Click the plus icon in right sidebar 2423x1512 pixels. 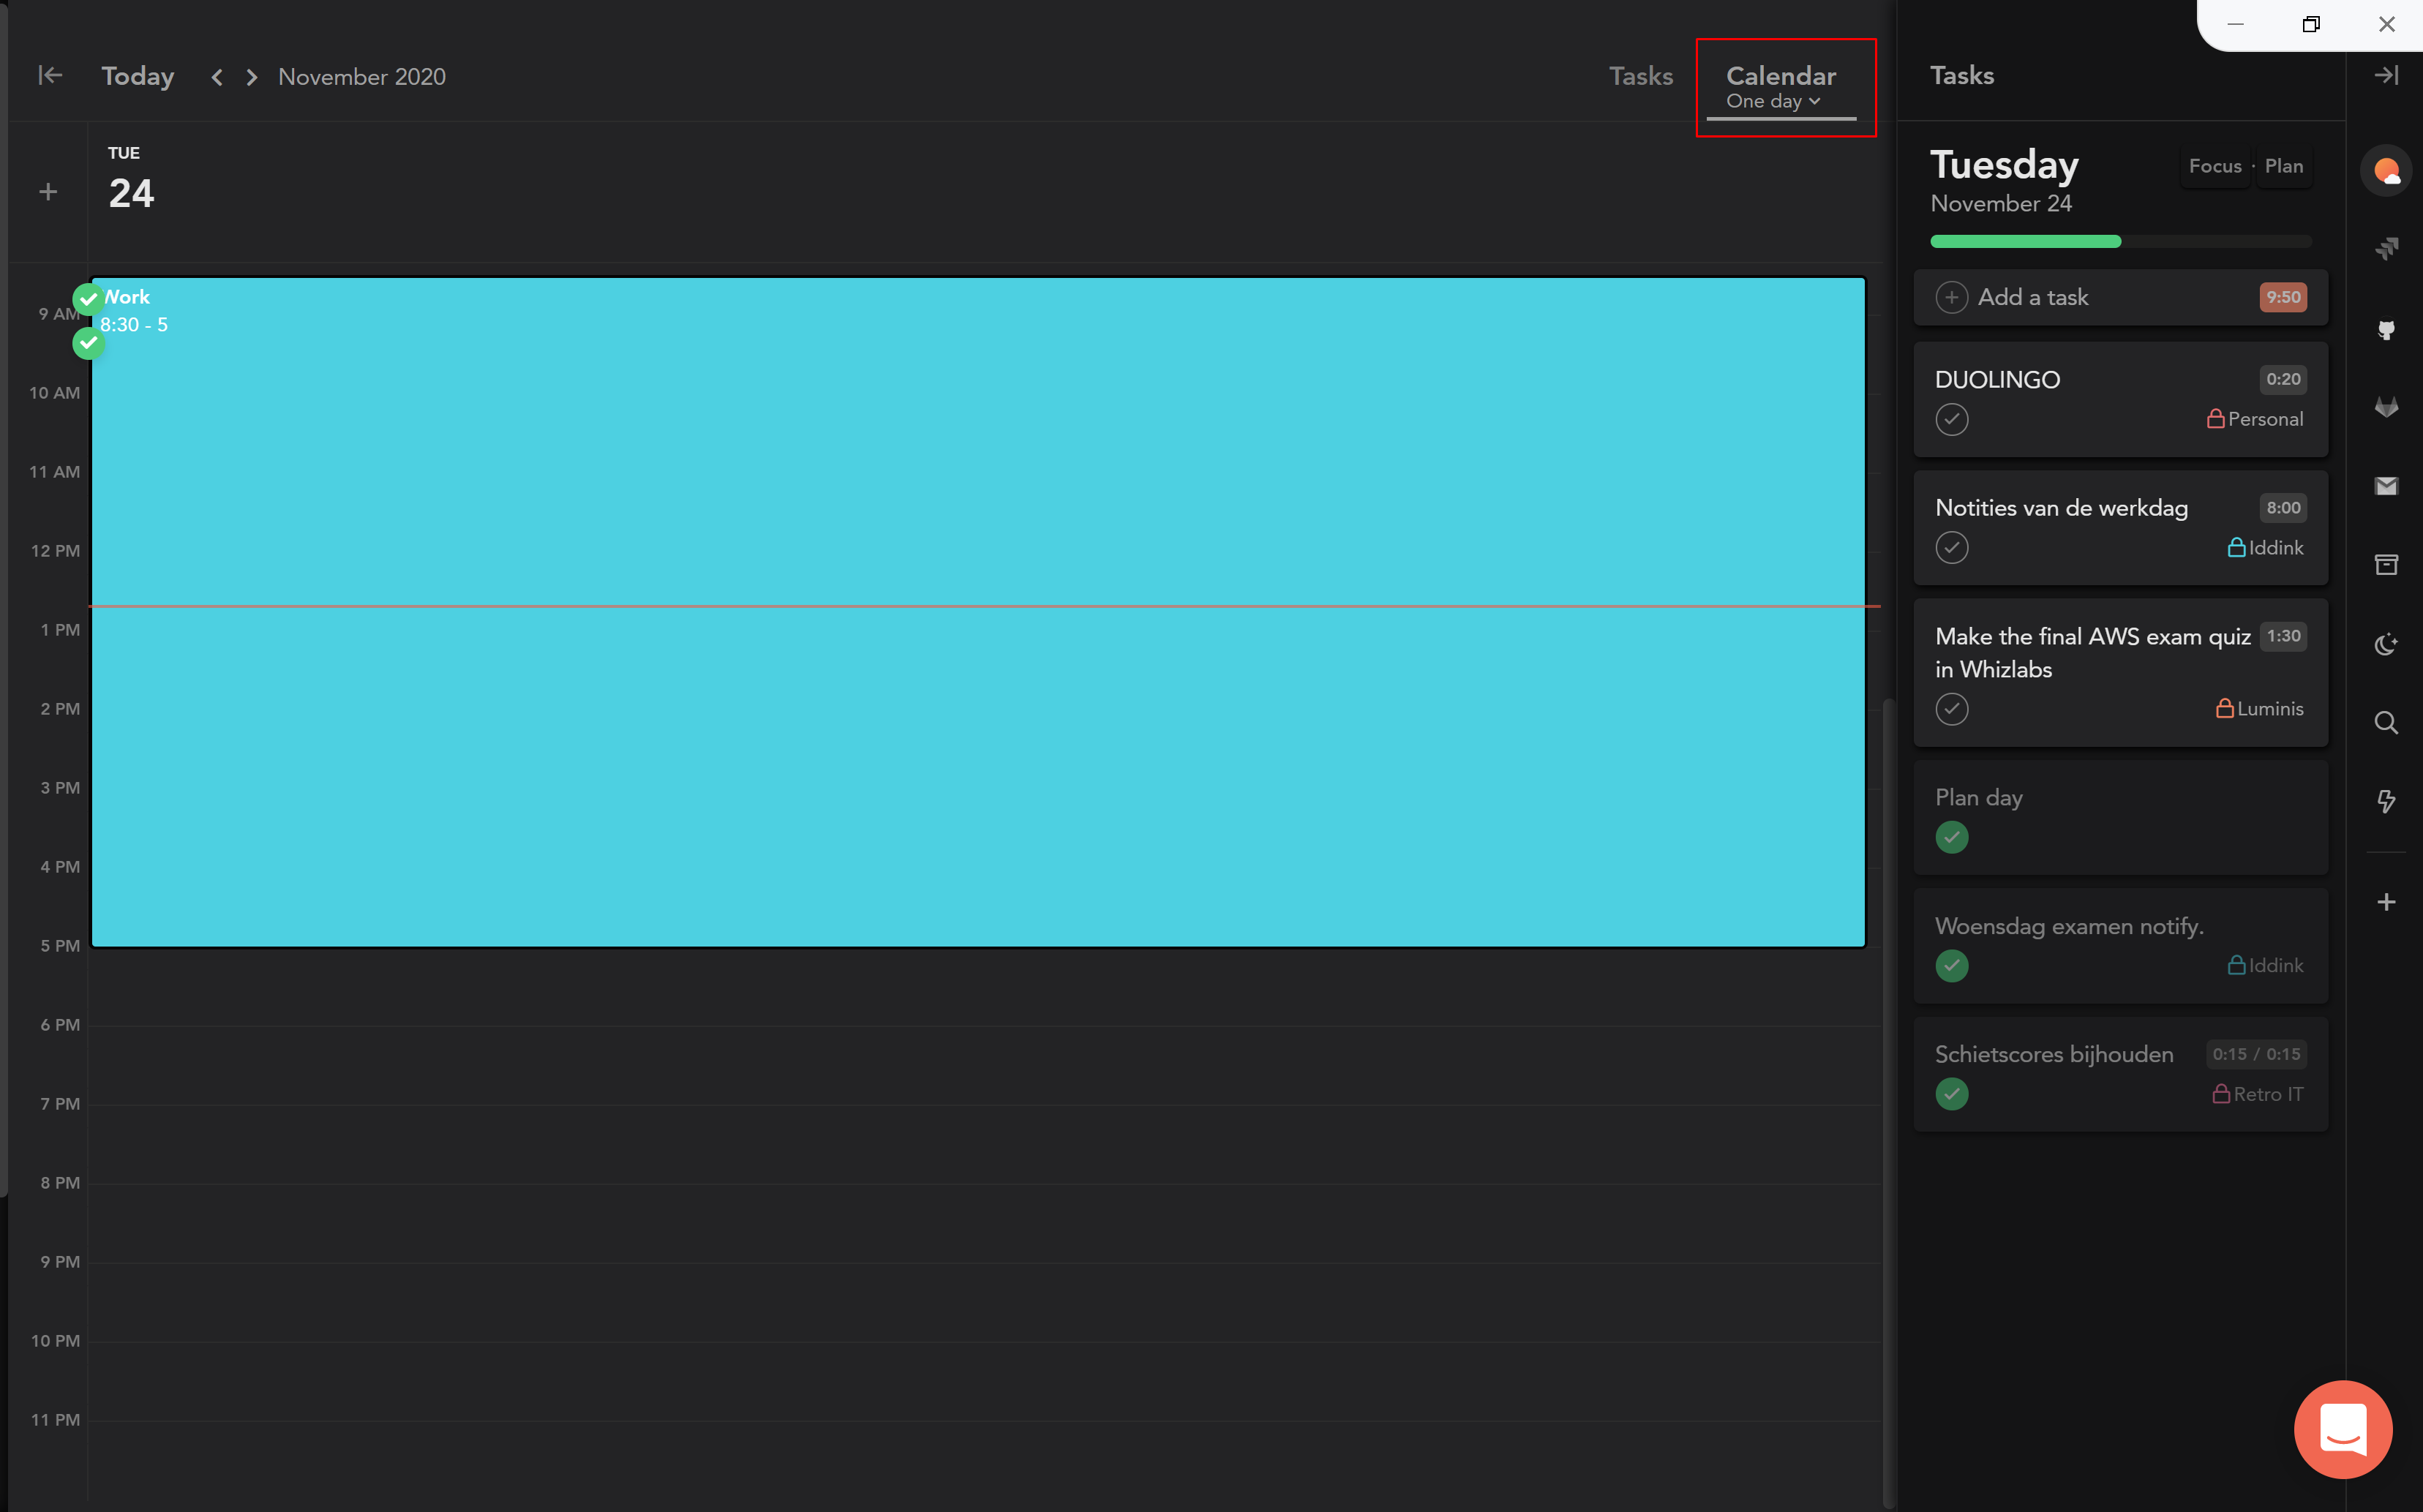tap(2386, 902)
